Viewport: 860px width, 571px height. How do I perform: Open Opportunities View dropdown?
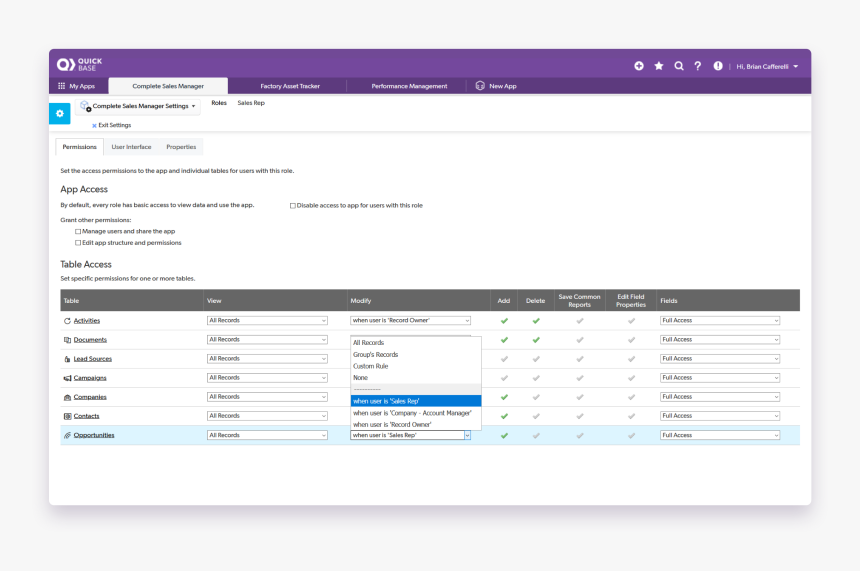pos(267,435)
